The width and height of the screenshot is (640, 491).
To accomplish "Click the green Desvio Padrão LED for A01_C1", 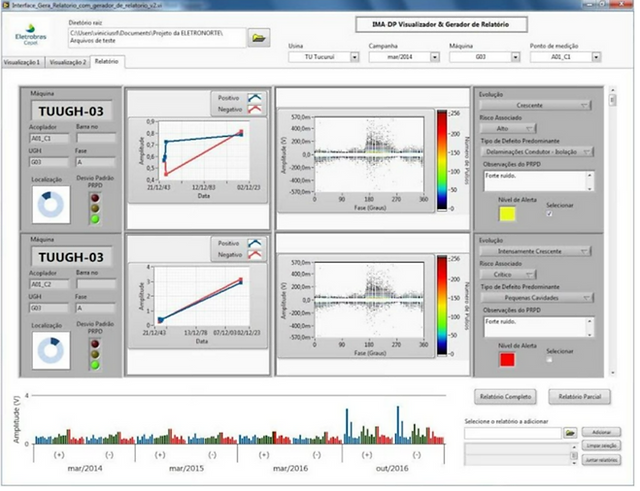I will pyautogui.click(x=95, y=219).
